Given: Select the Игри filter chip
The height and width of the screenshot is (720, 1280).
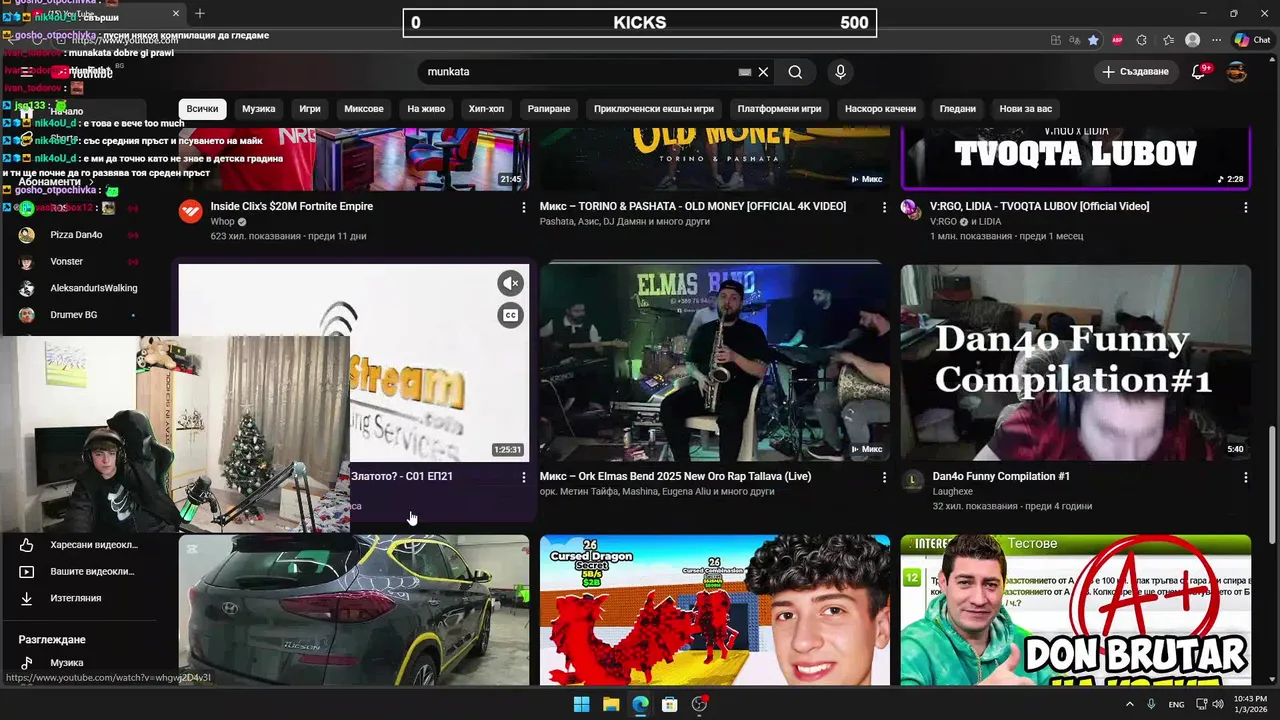Looking at the screenshot, I should [310, 109].
